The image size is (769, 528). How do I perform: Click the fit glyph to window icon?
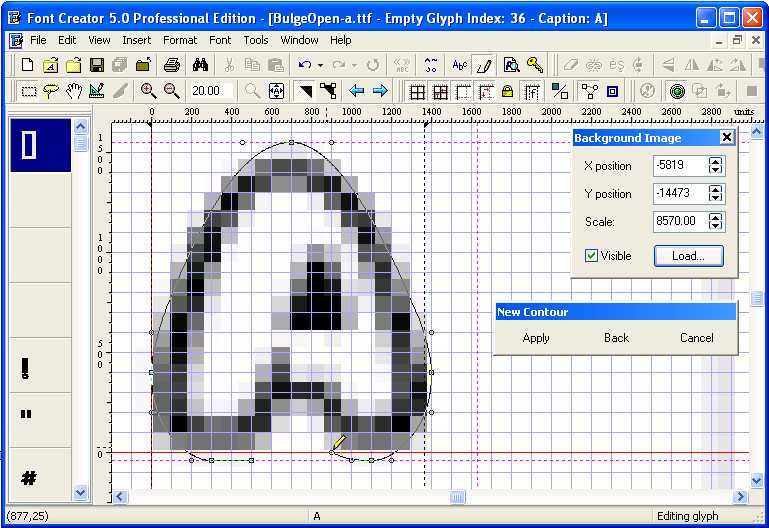276,91
